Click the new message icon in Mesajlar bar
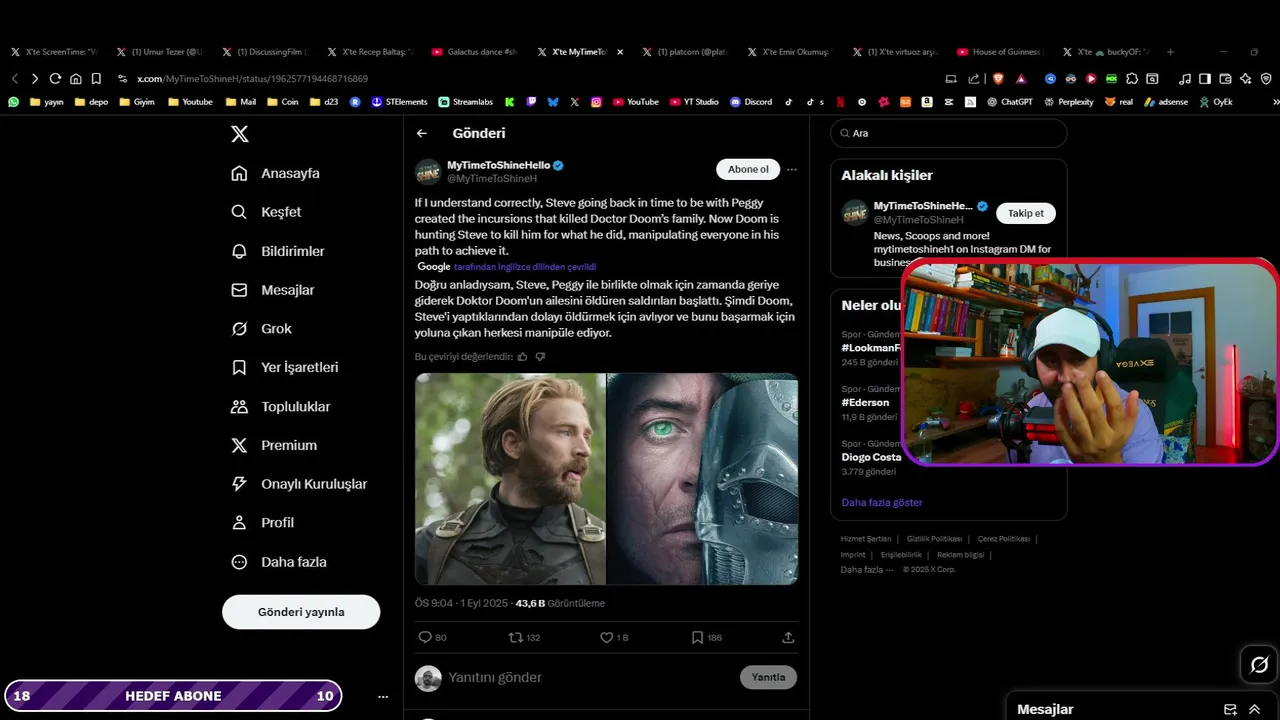The height and width of the screenshot is (720, 1280). tap(1231, 709)
